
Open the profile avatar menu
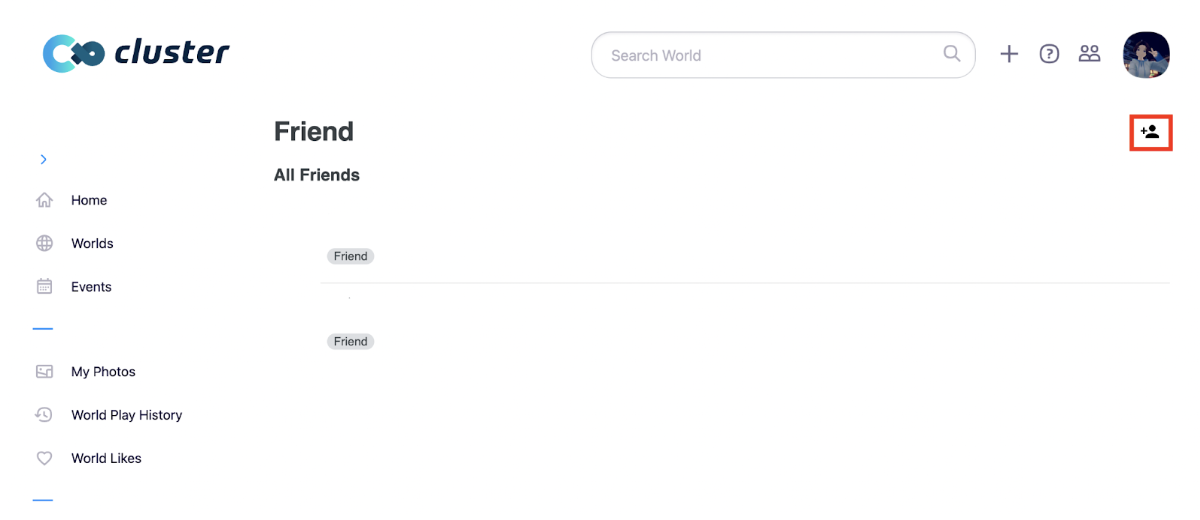1146,54
